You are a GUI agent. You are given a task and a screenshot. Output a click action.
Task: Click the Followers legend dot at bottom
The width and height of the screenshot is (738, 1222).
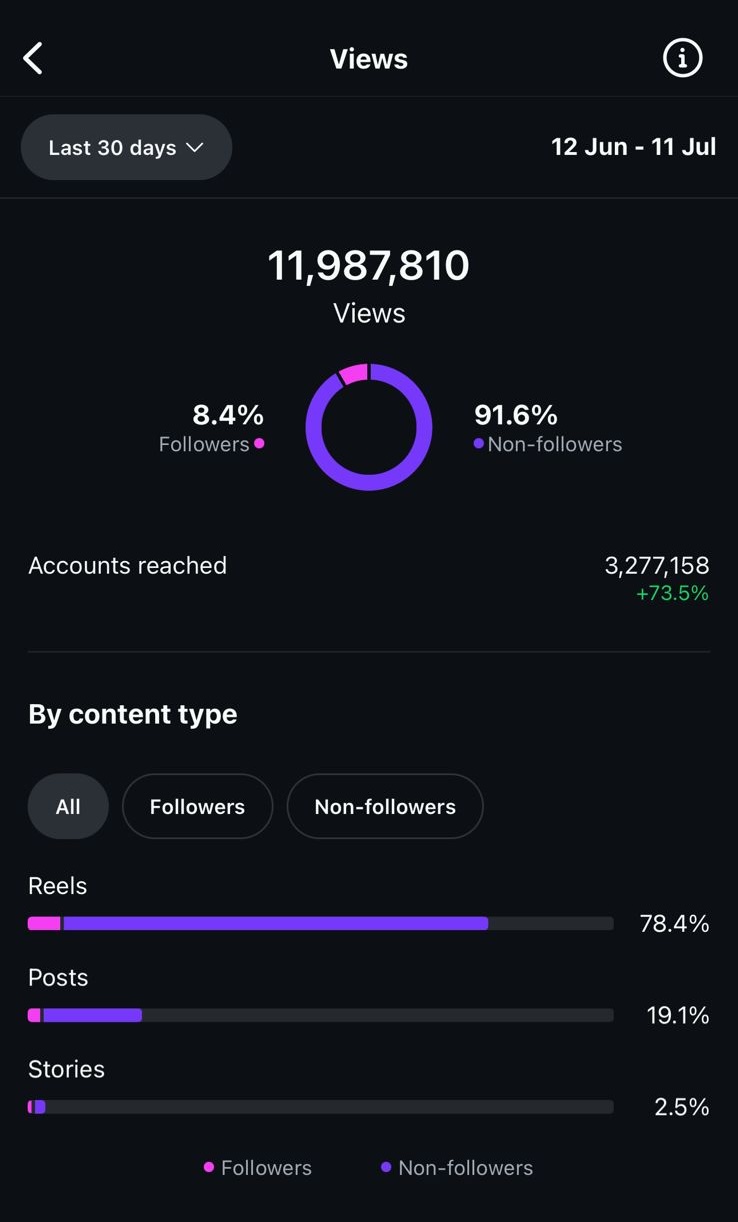[x=209, y=1167]
